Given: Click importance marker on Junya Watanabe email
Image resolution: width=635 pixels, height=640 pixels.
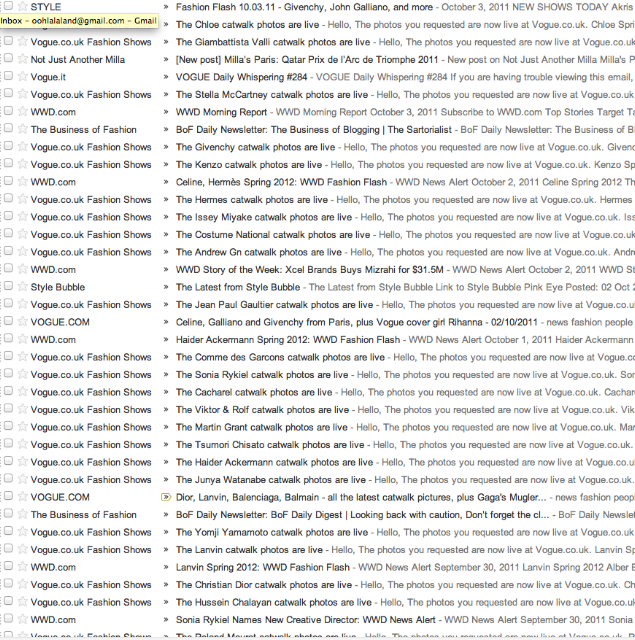Looking at the screenshot, I should (166, 480).
